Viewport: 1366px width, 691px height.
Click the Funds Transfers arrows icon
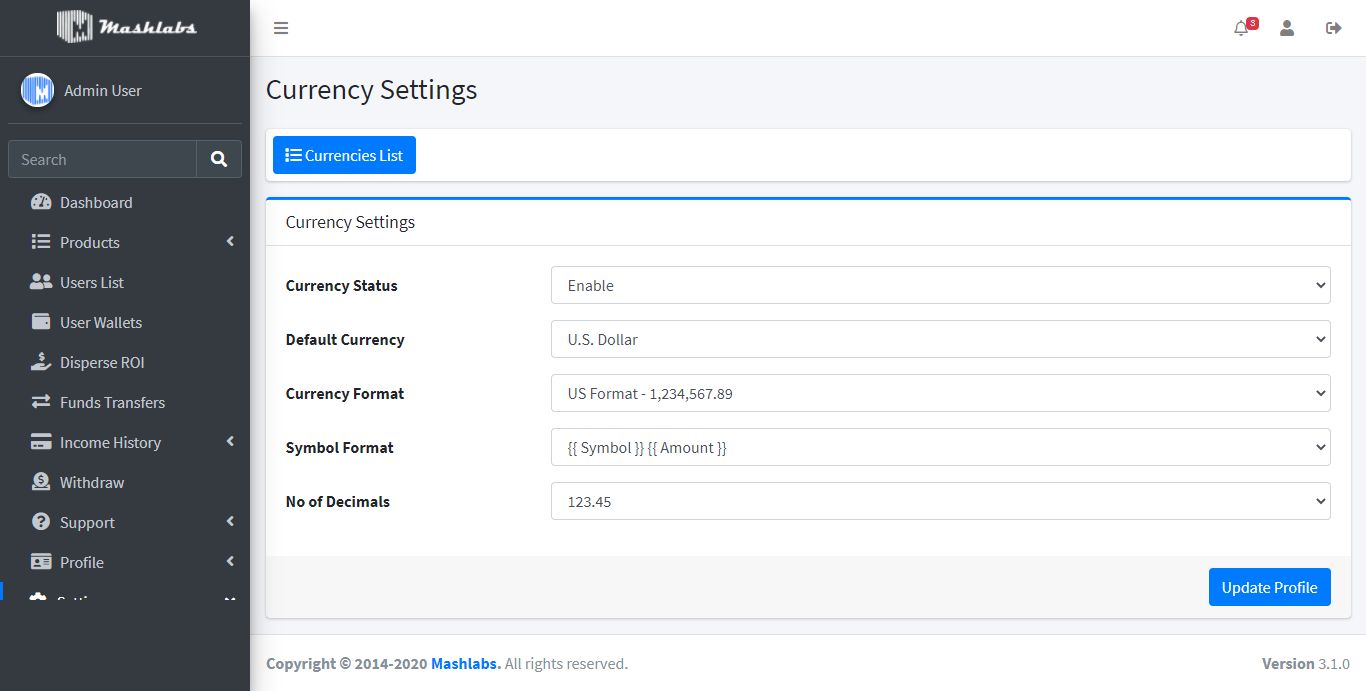click(41, 402)
